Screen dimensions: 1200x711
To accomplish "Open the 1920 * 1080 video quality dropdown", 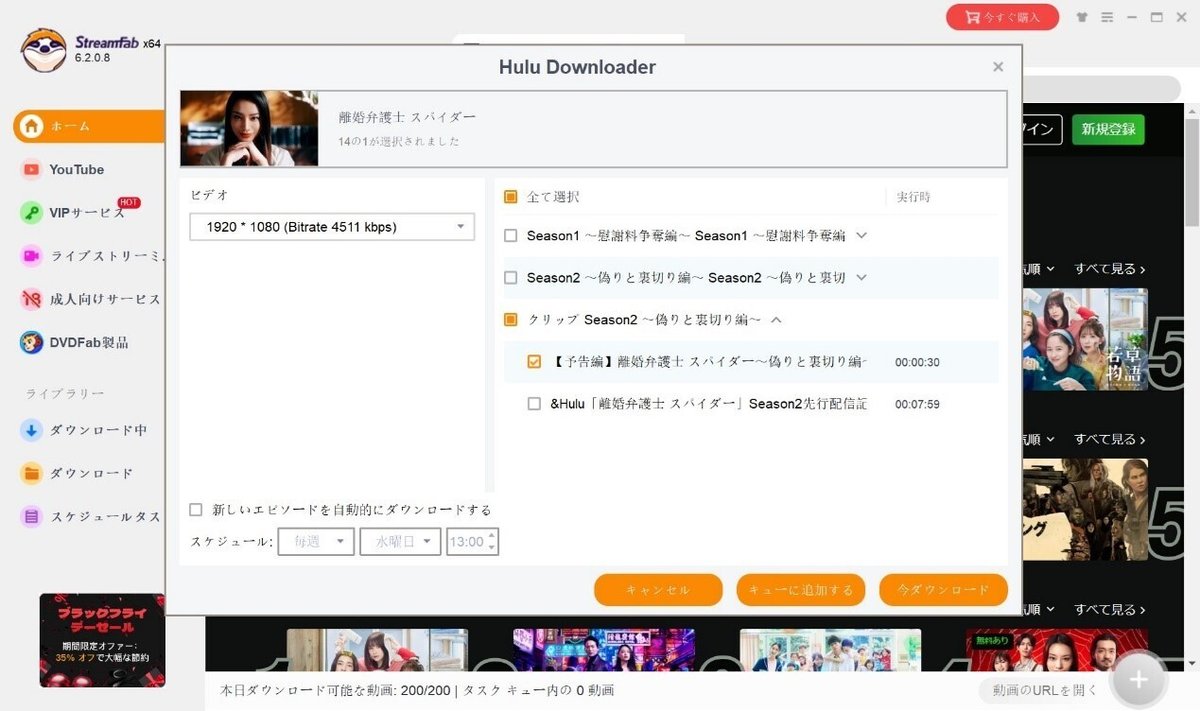I will (x=332, y=227).
